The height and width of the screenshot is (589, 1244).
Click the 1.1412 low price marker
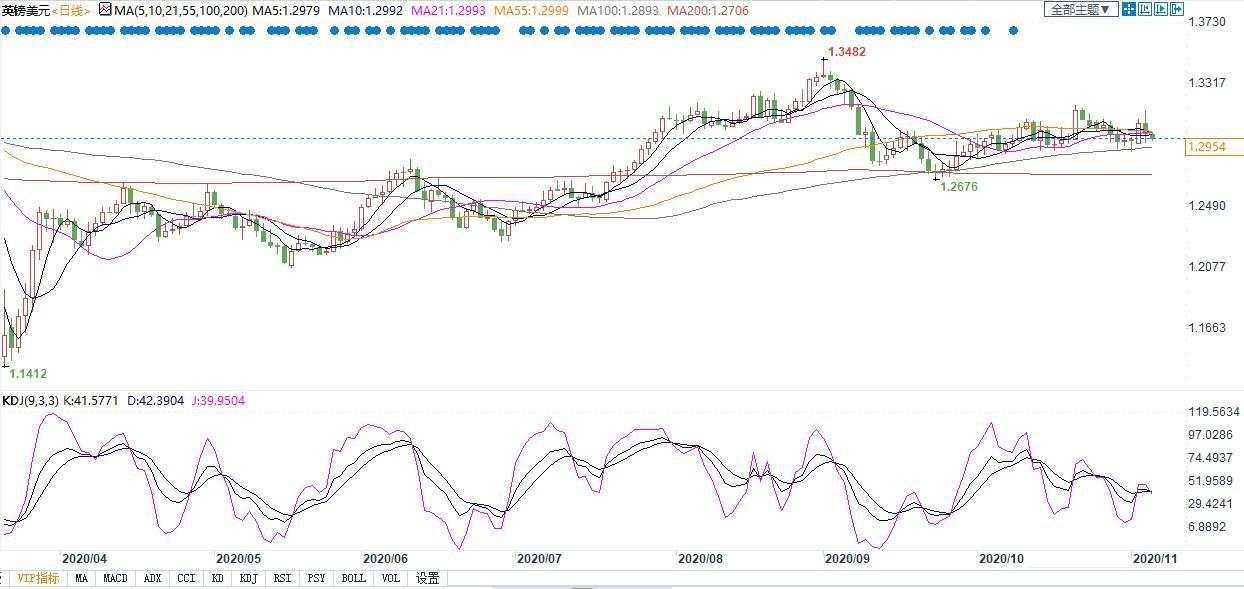click(x=28, y=373)
